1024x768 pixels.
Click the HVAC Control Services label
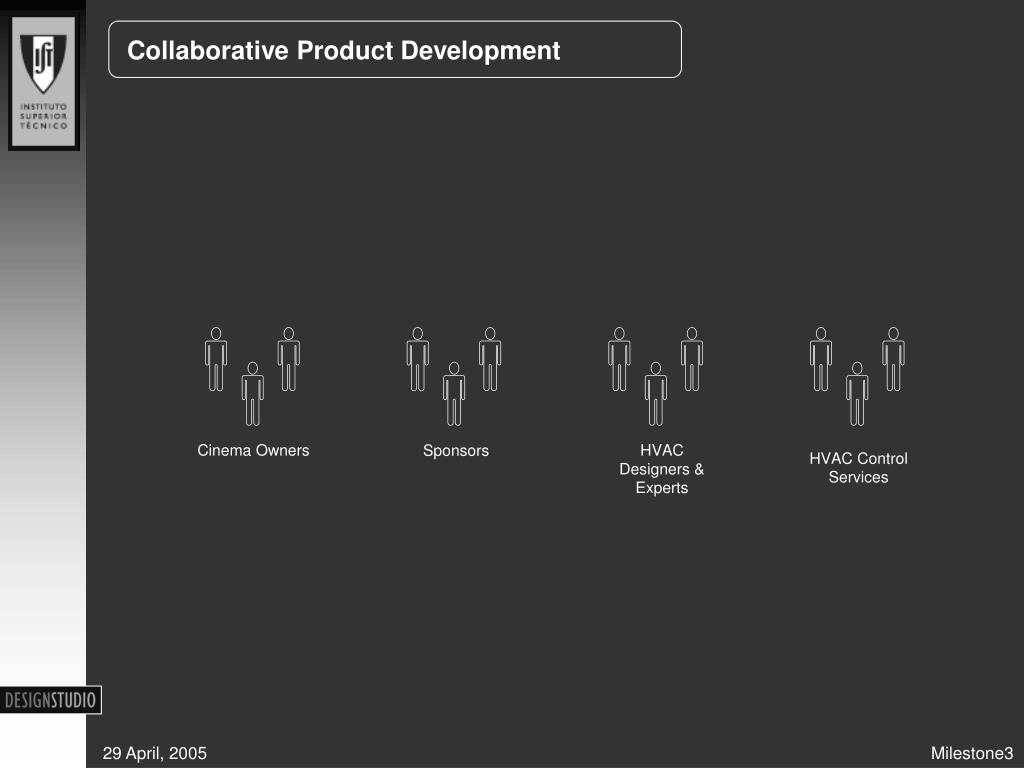858,468
